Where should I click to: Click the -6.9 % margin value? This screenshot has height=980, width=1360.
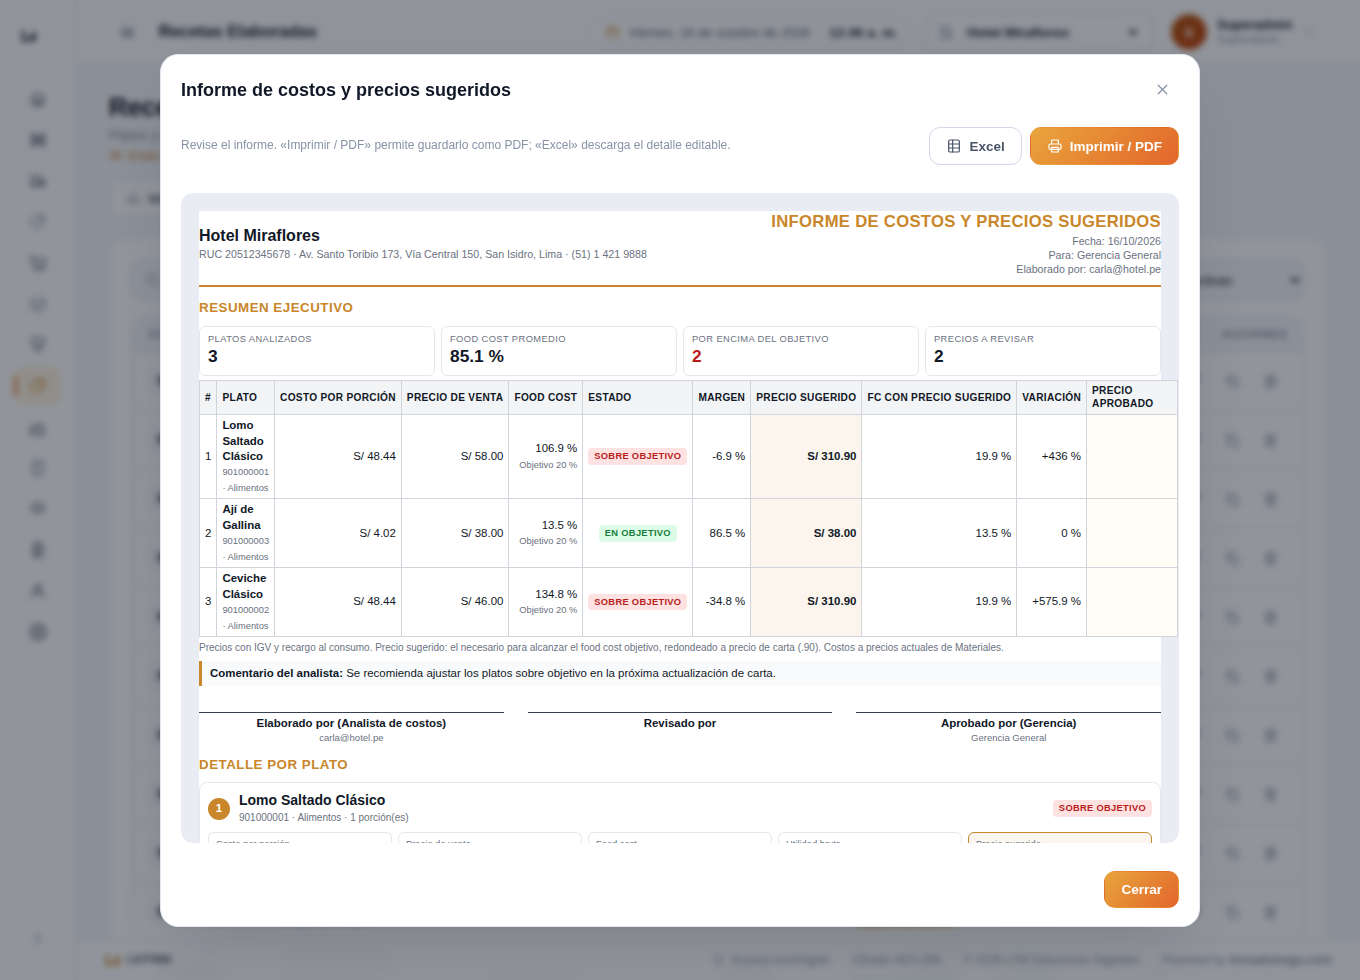729,456
